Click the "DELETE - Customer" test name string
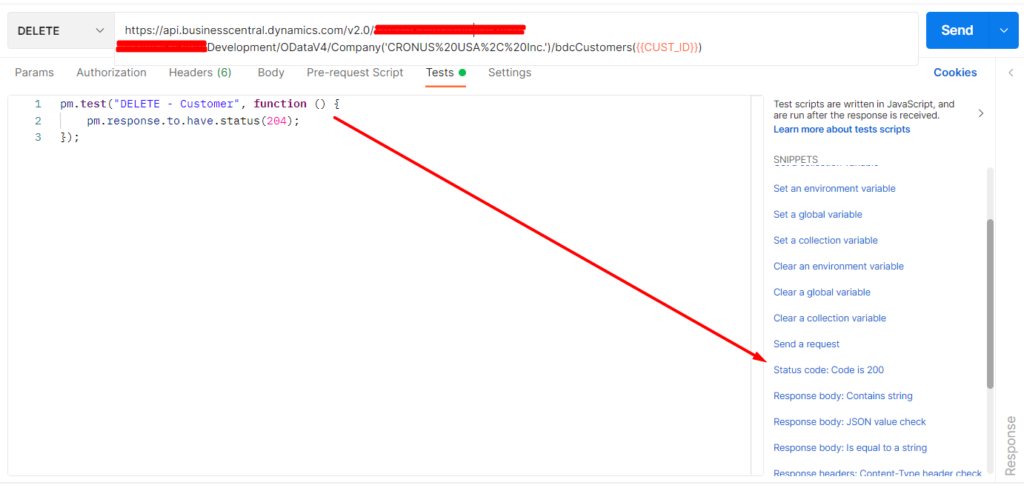1024x488 pixels. [176, 104]
